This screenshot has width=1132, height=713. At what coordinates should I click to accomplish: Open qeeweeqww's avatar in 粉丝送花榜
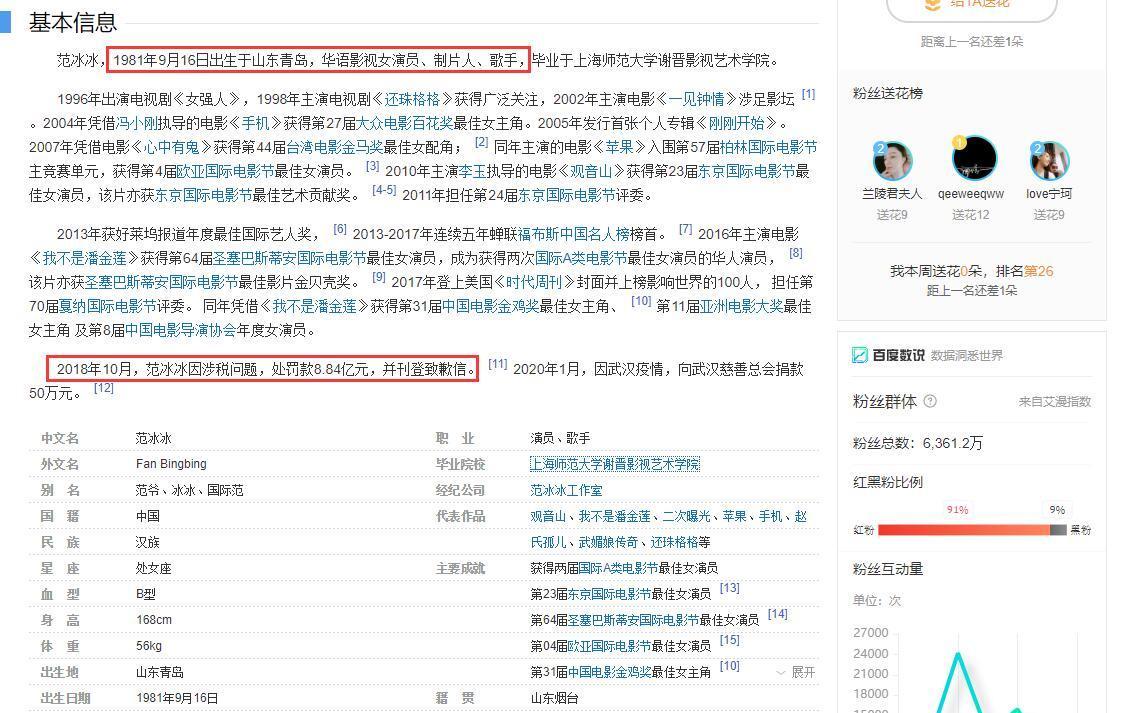click(974, 158)
